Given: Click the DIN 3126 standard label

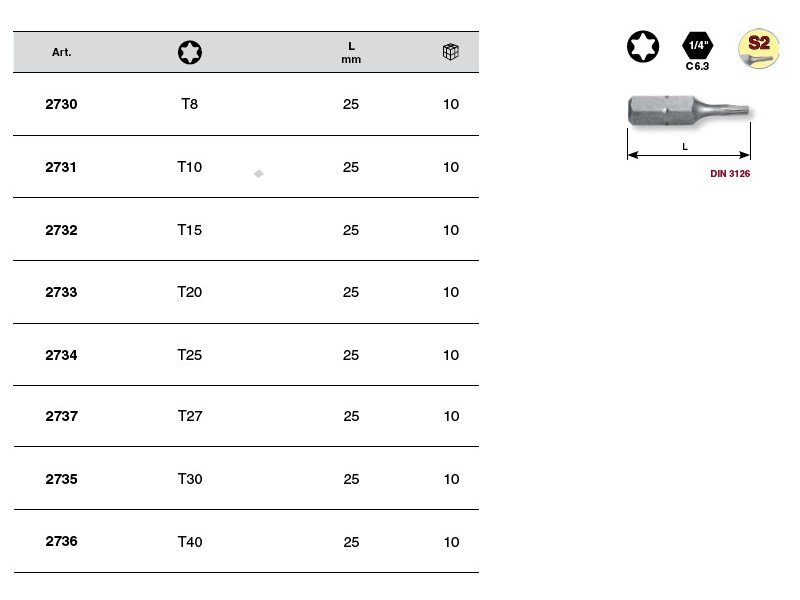Looking at the screenshot, I should point(730,173).
